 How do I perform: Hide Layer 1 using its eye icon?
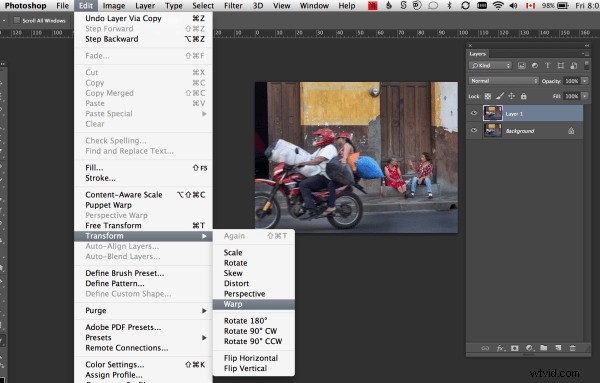click(x=474, y=113)
